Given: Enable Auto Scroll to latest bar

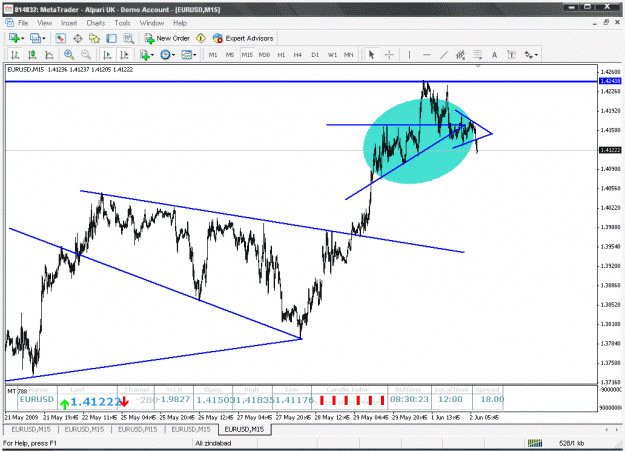Looking at the screenshot, I should (x=107, y=55).
